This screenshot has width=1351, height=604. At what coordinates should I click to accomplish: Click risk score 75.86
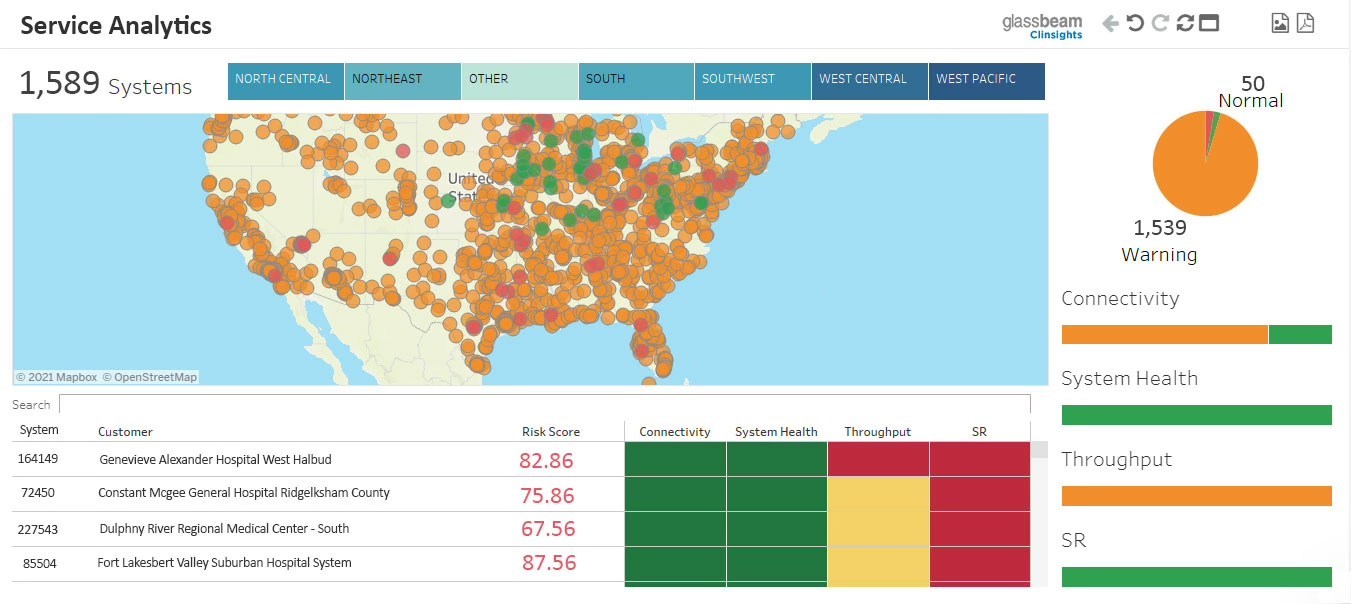(x=548, y=496)
